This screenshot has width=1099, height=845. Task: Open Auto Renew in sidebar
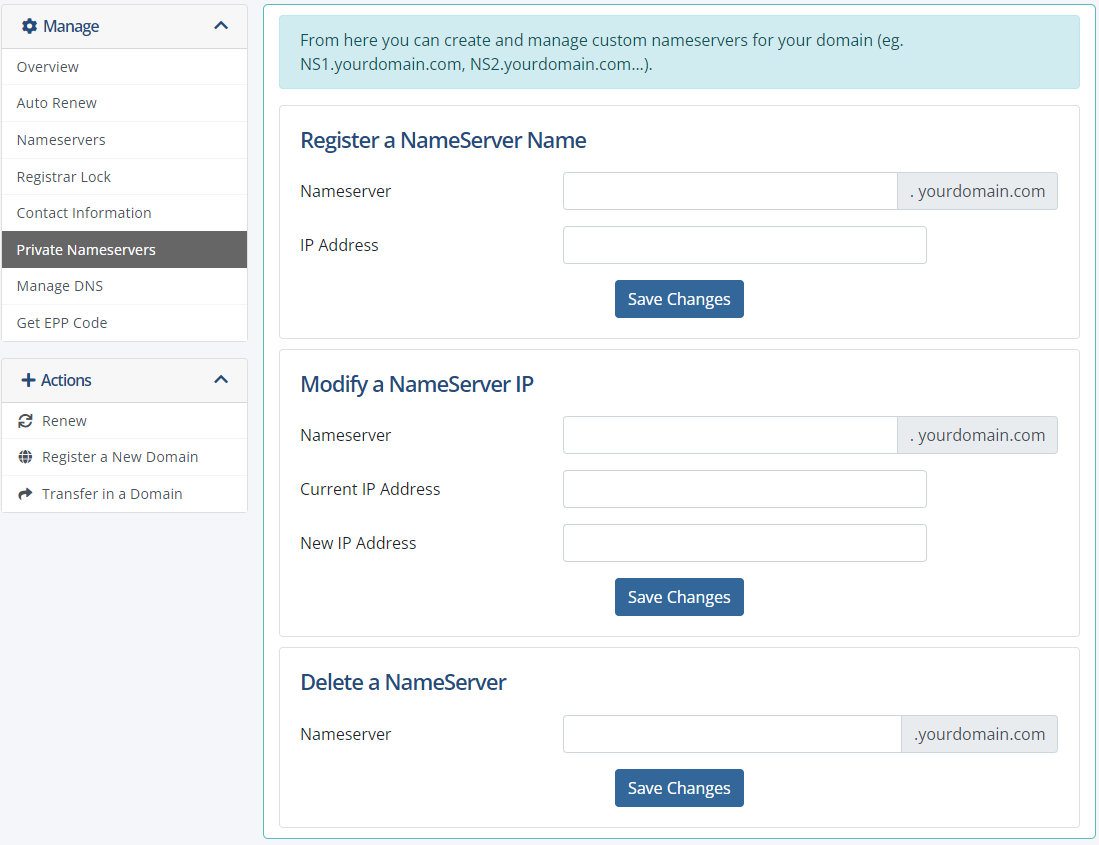[125, 103]
